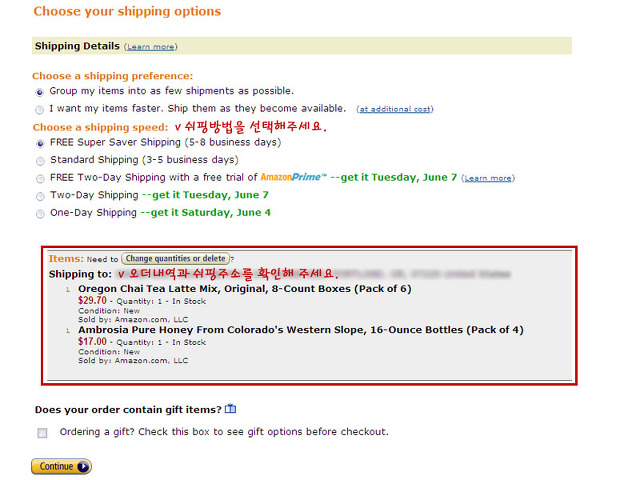
Task: Click 'Change quantities or delete' button
Action: pos(176,258)
